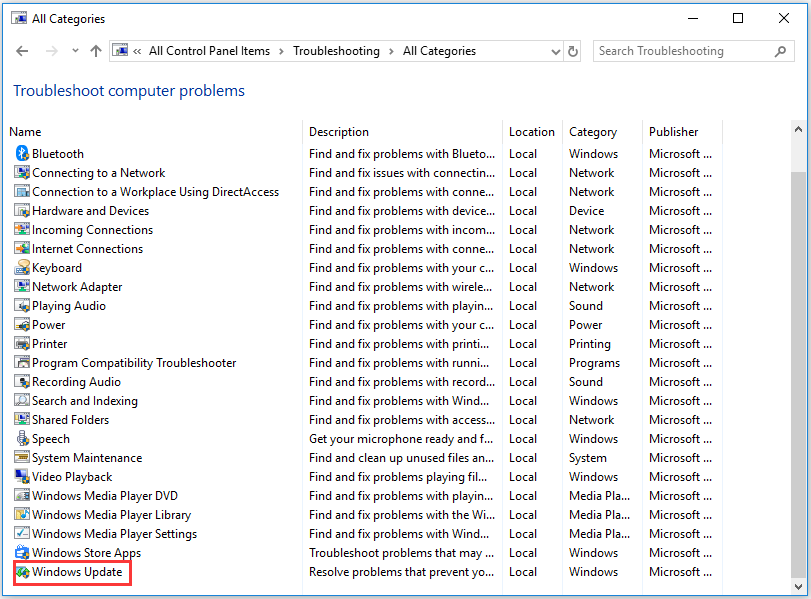Go back with the back arrow
This screenshot has height=599, width=811.
click(22, 51)
